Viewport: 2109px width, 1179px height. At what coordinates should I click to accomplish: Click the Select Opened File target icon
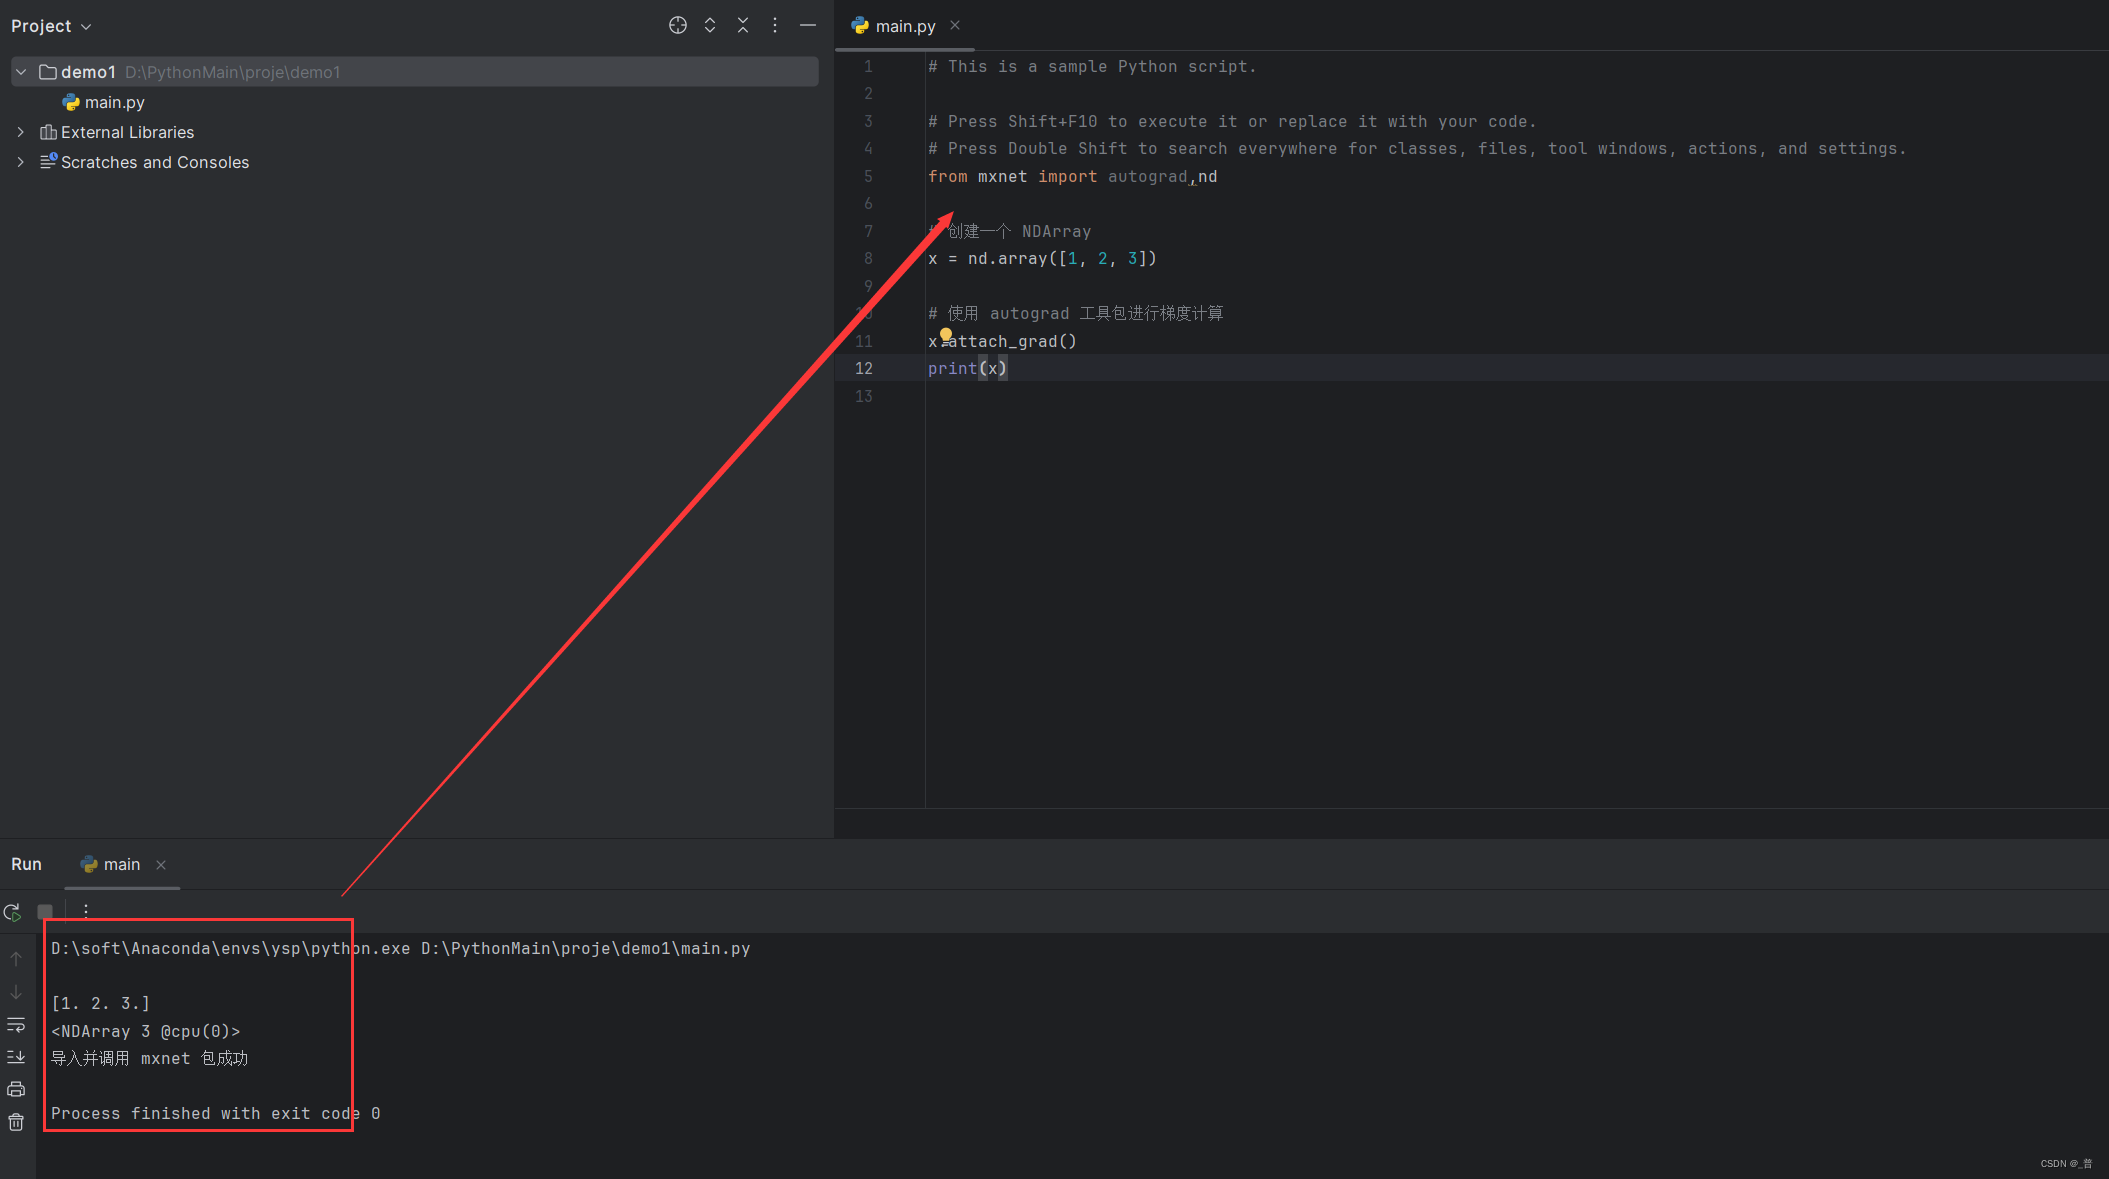coord(678,26)
